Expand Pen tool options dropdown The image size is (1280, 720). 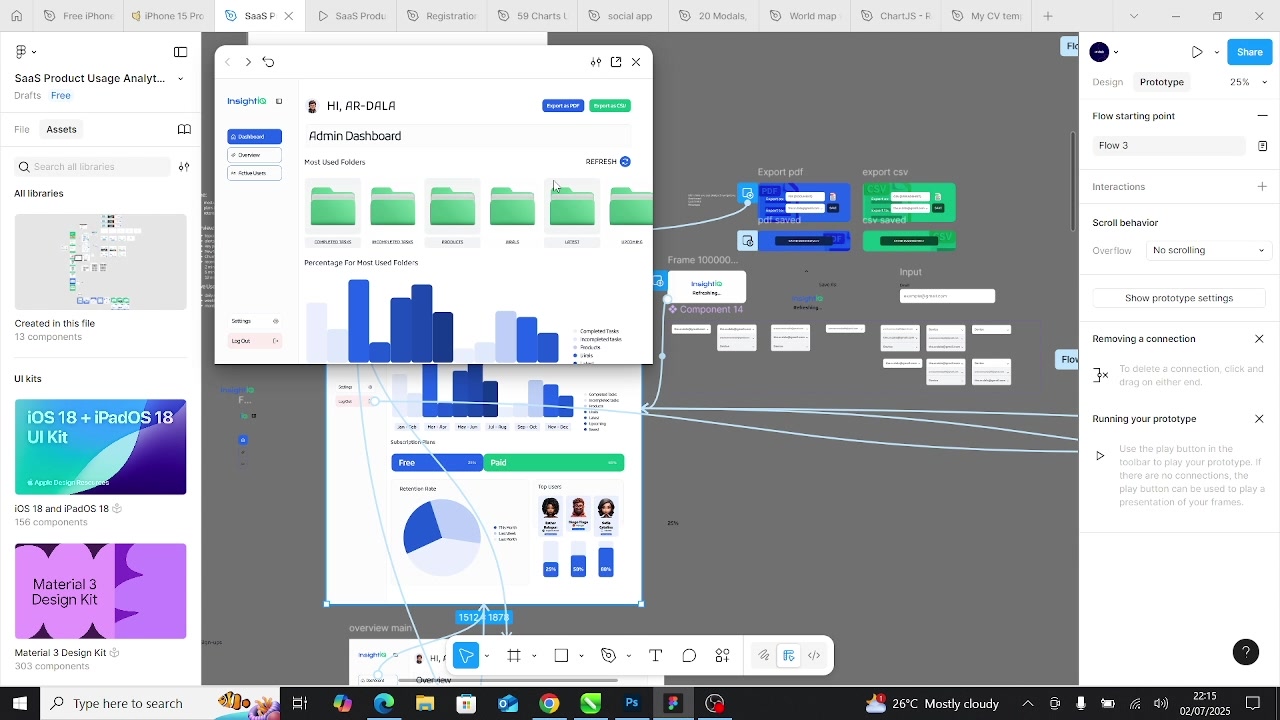[628, 656]
